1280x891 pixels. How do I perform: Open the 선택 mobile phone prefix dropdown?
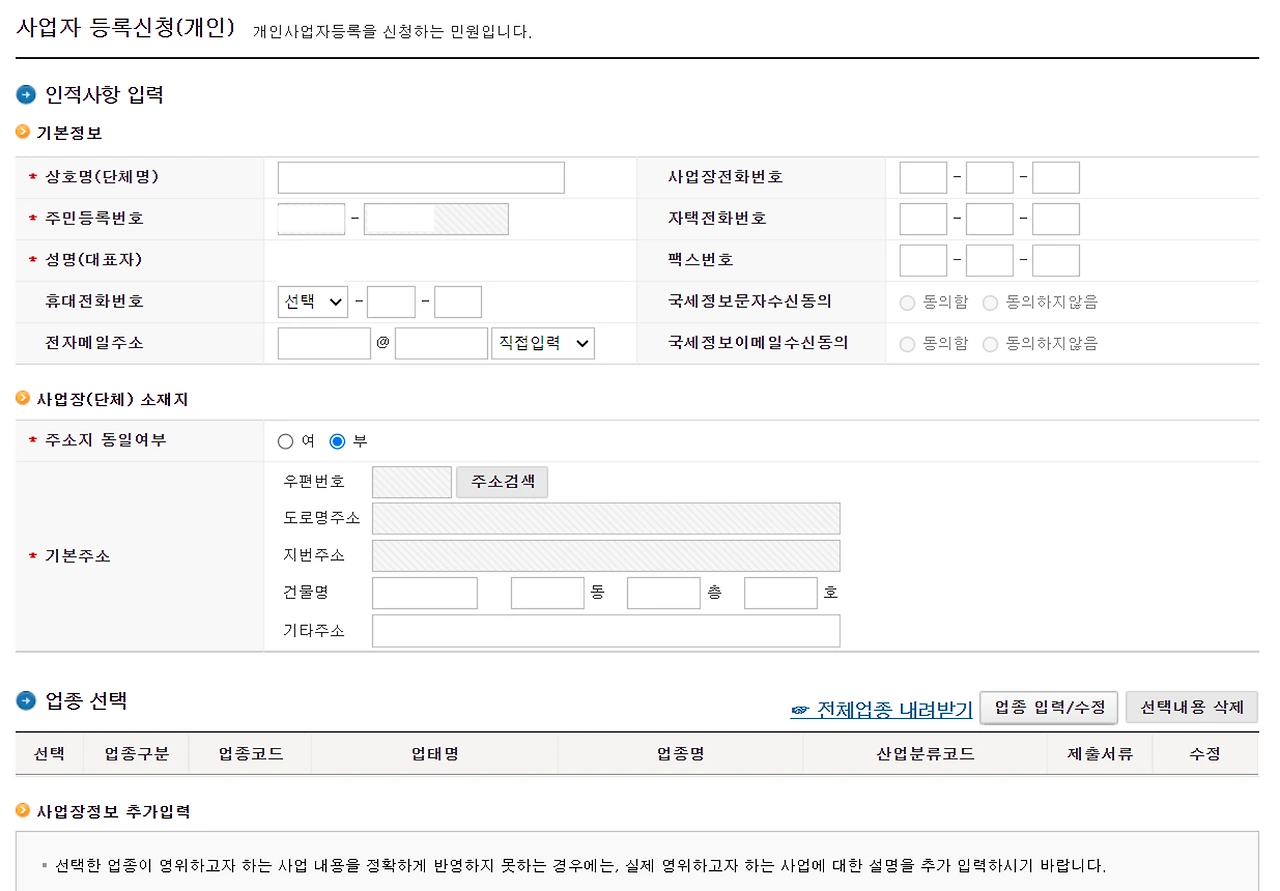[x=312, y=301]
